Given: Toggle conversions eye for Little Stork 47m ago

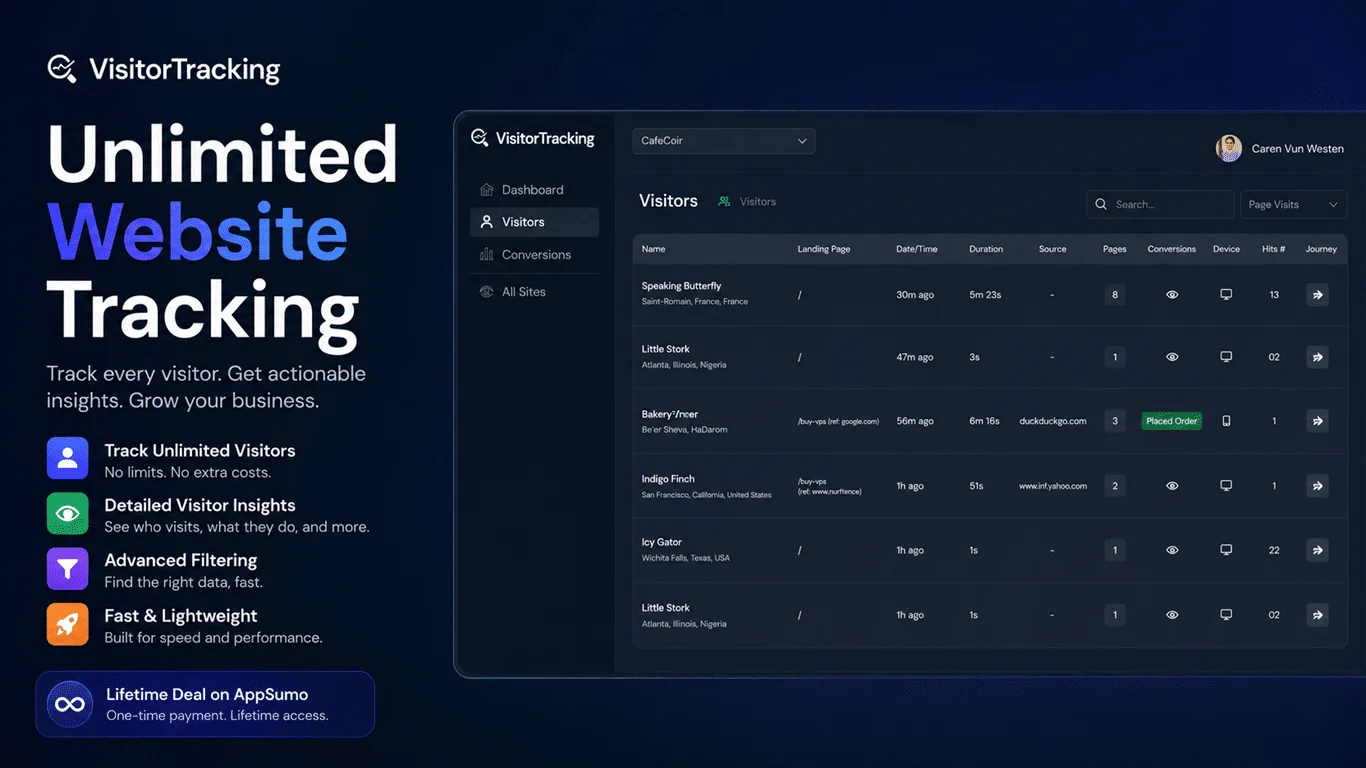Looking at the screenshot, I should (x=1172, y=357).
